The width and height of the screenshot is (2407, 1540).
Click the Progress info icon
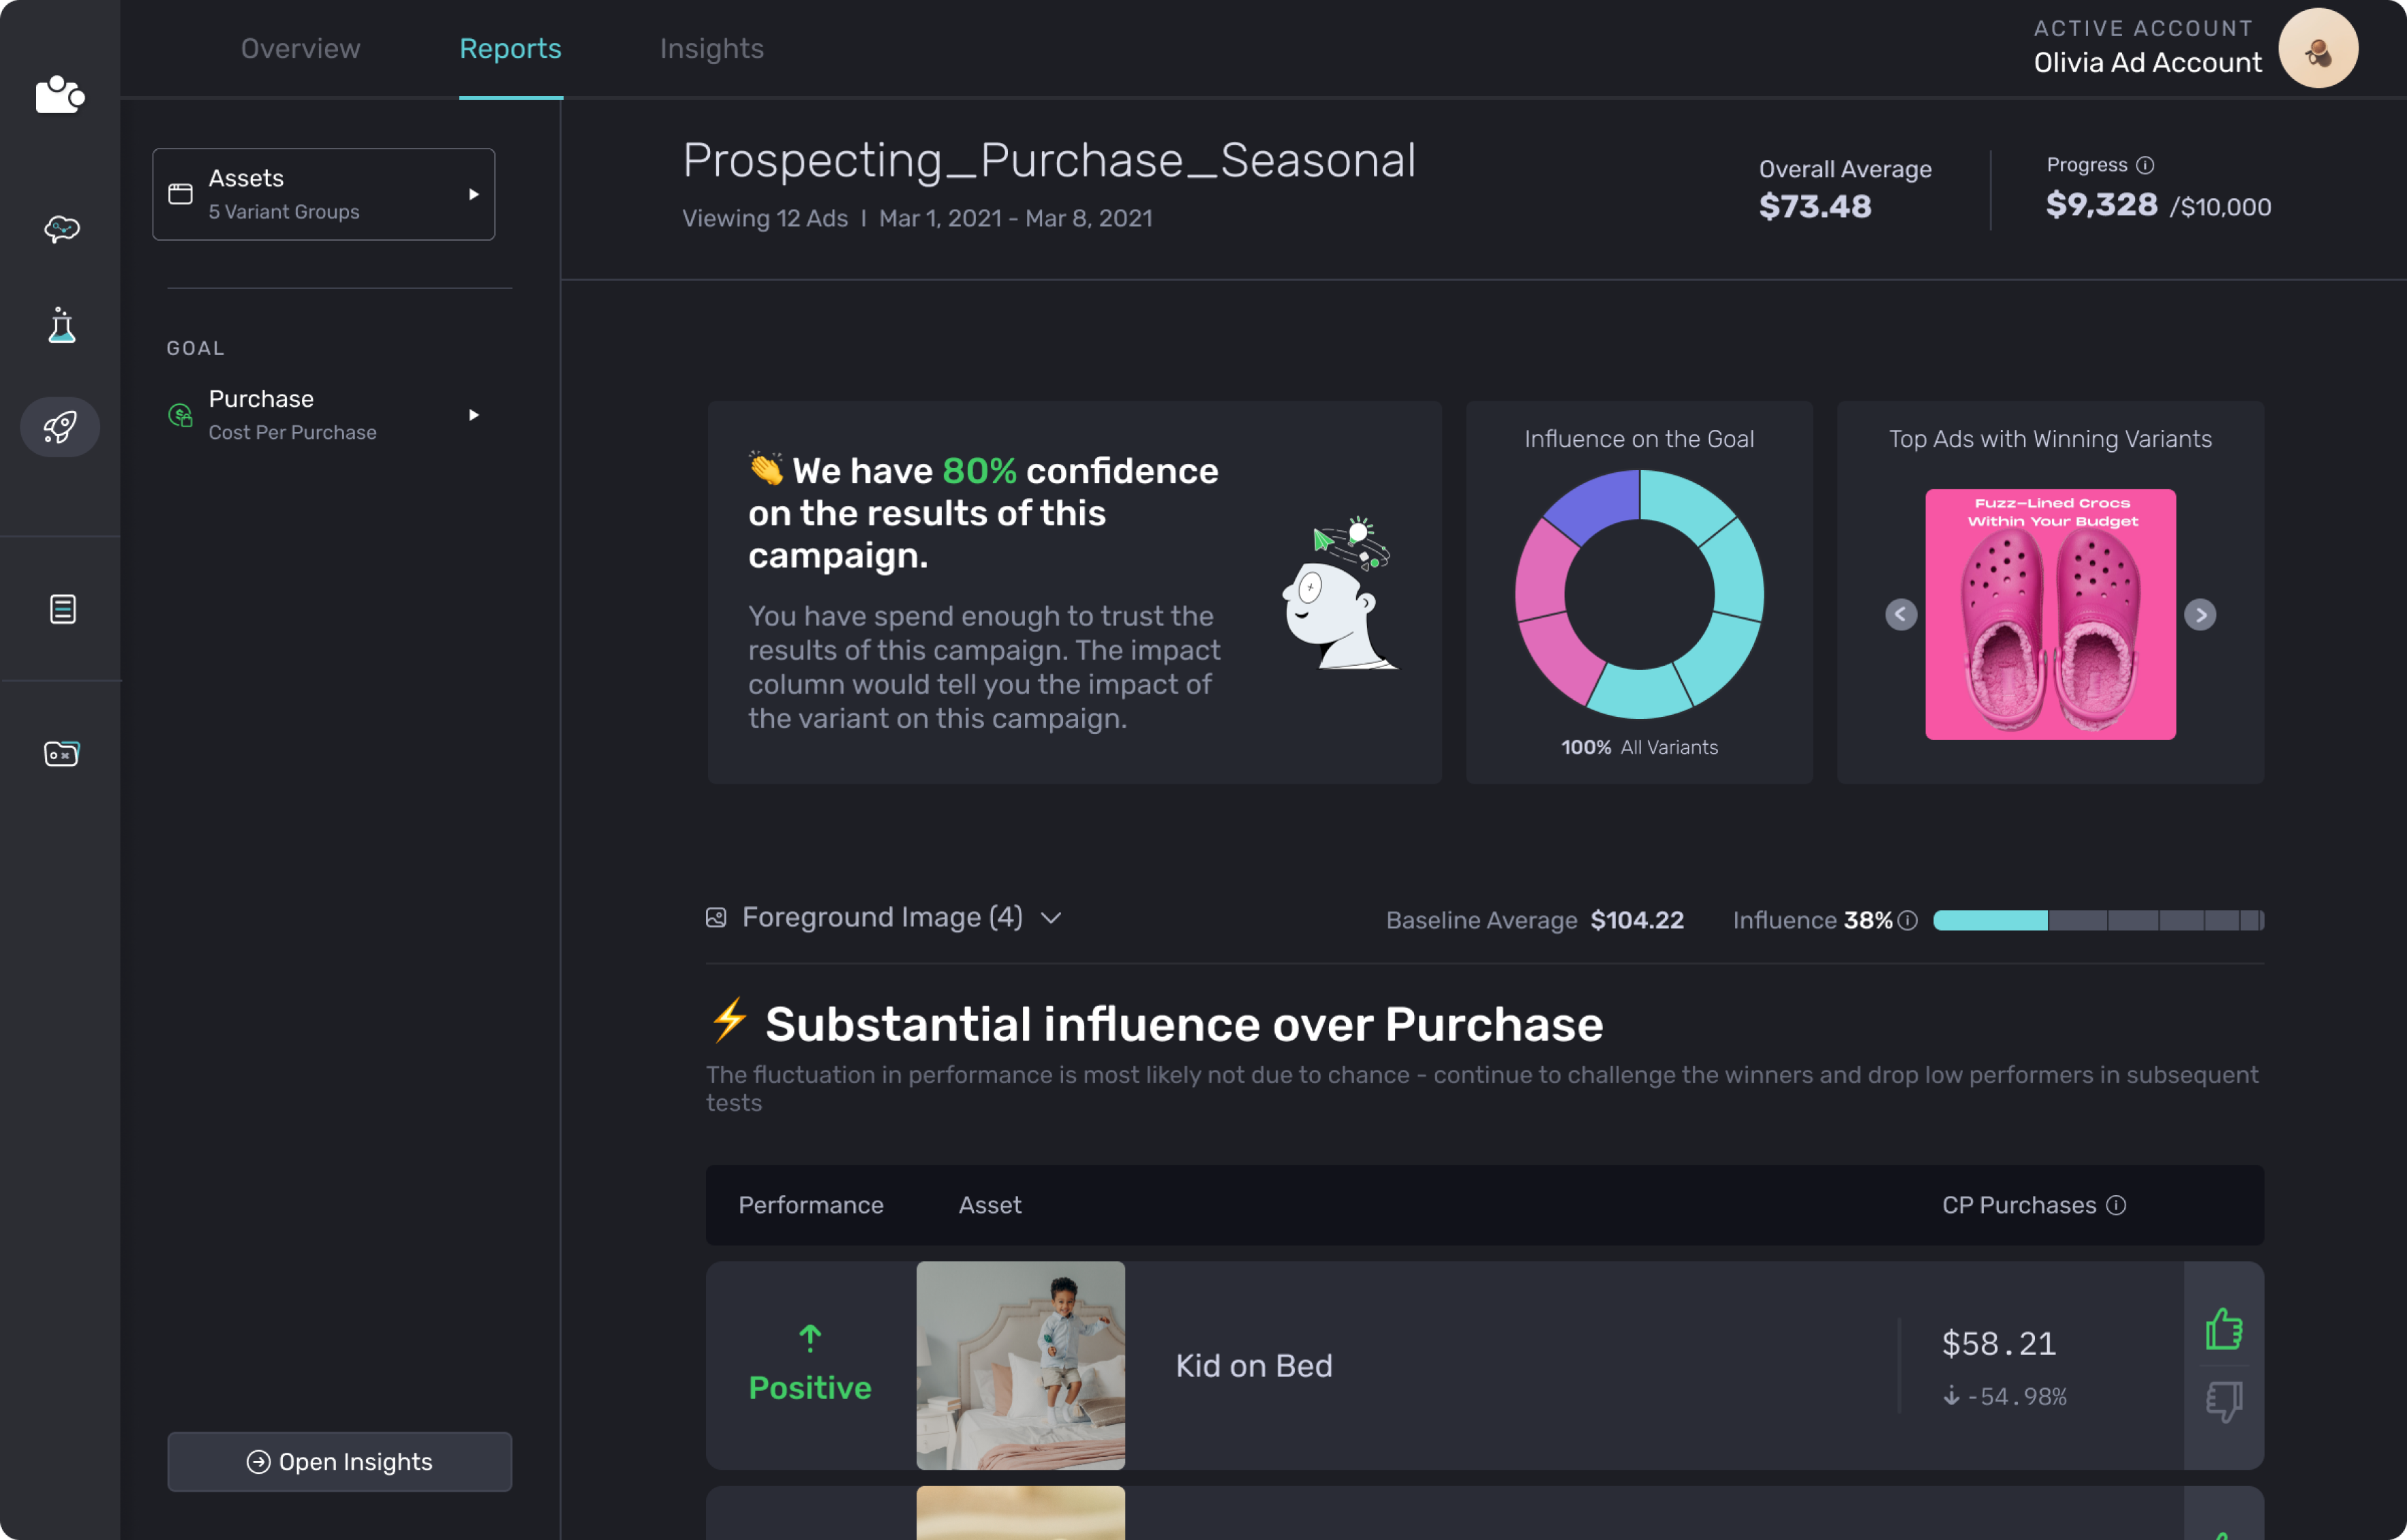pos(2145,165)
